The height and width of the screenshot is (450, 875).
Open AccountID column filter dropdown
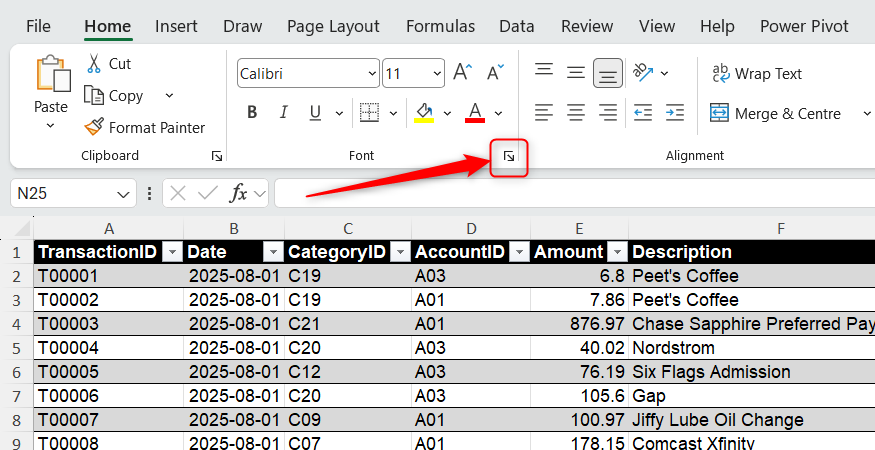coord(520,253)
